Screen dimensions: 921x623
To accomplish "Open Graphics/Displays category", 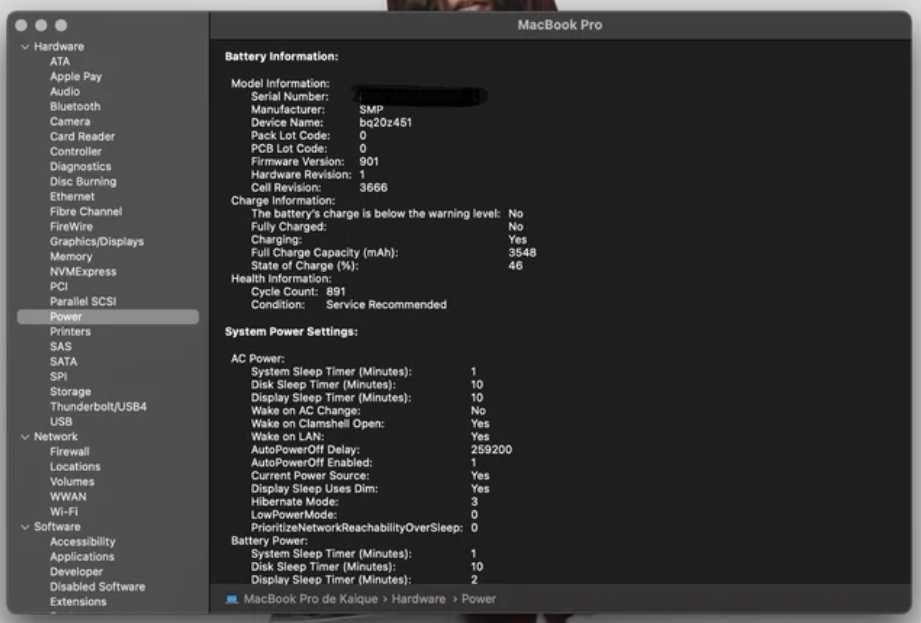I will 97,241.
